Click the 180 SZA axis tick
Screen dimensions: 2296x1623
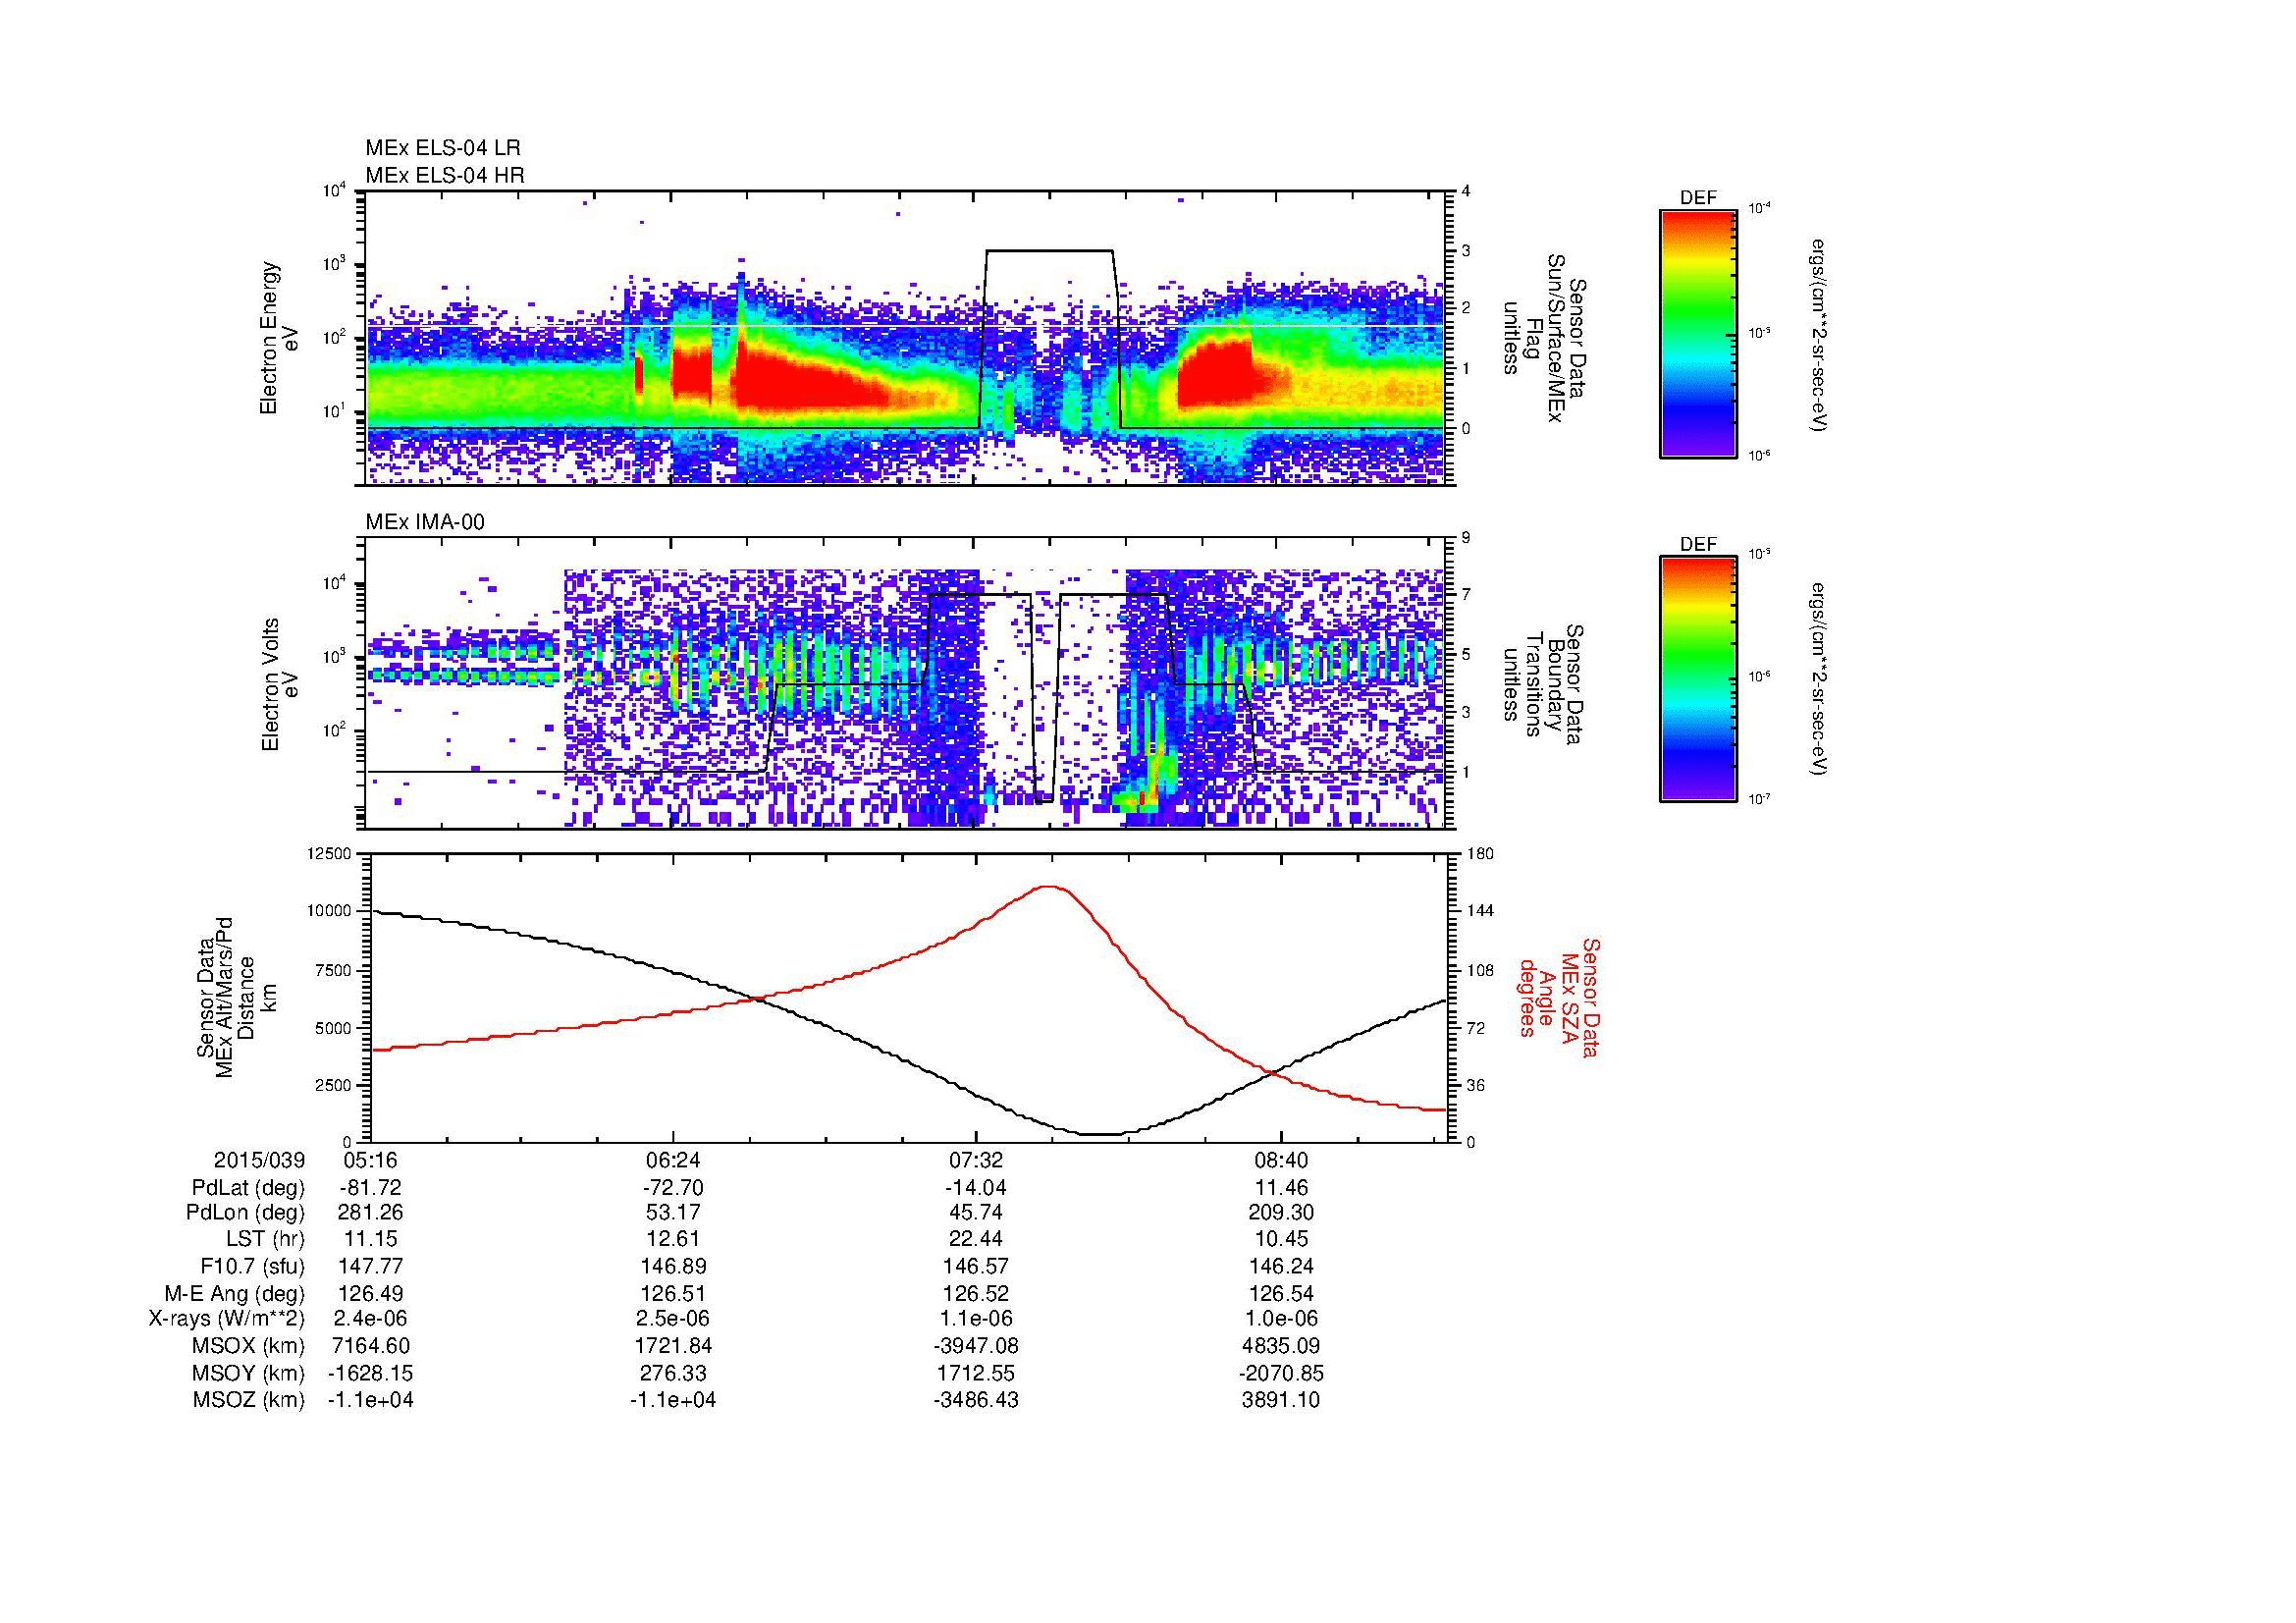(1480, 854)
